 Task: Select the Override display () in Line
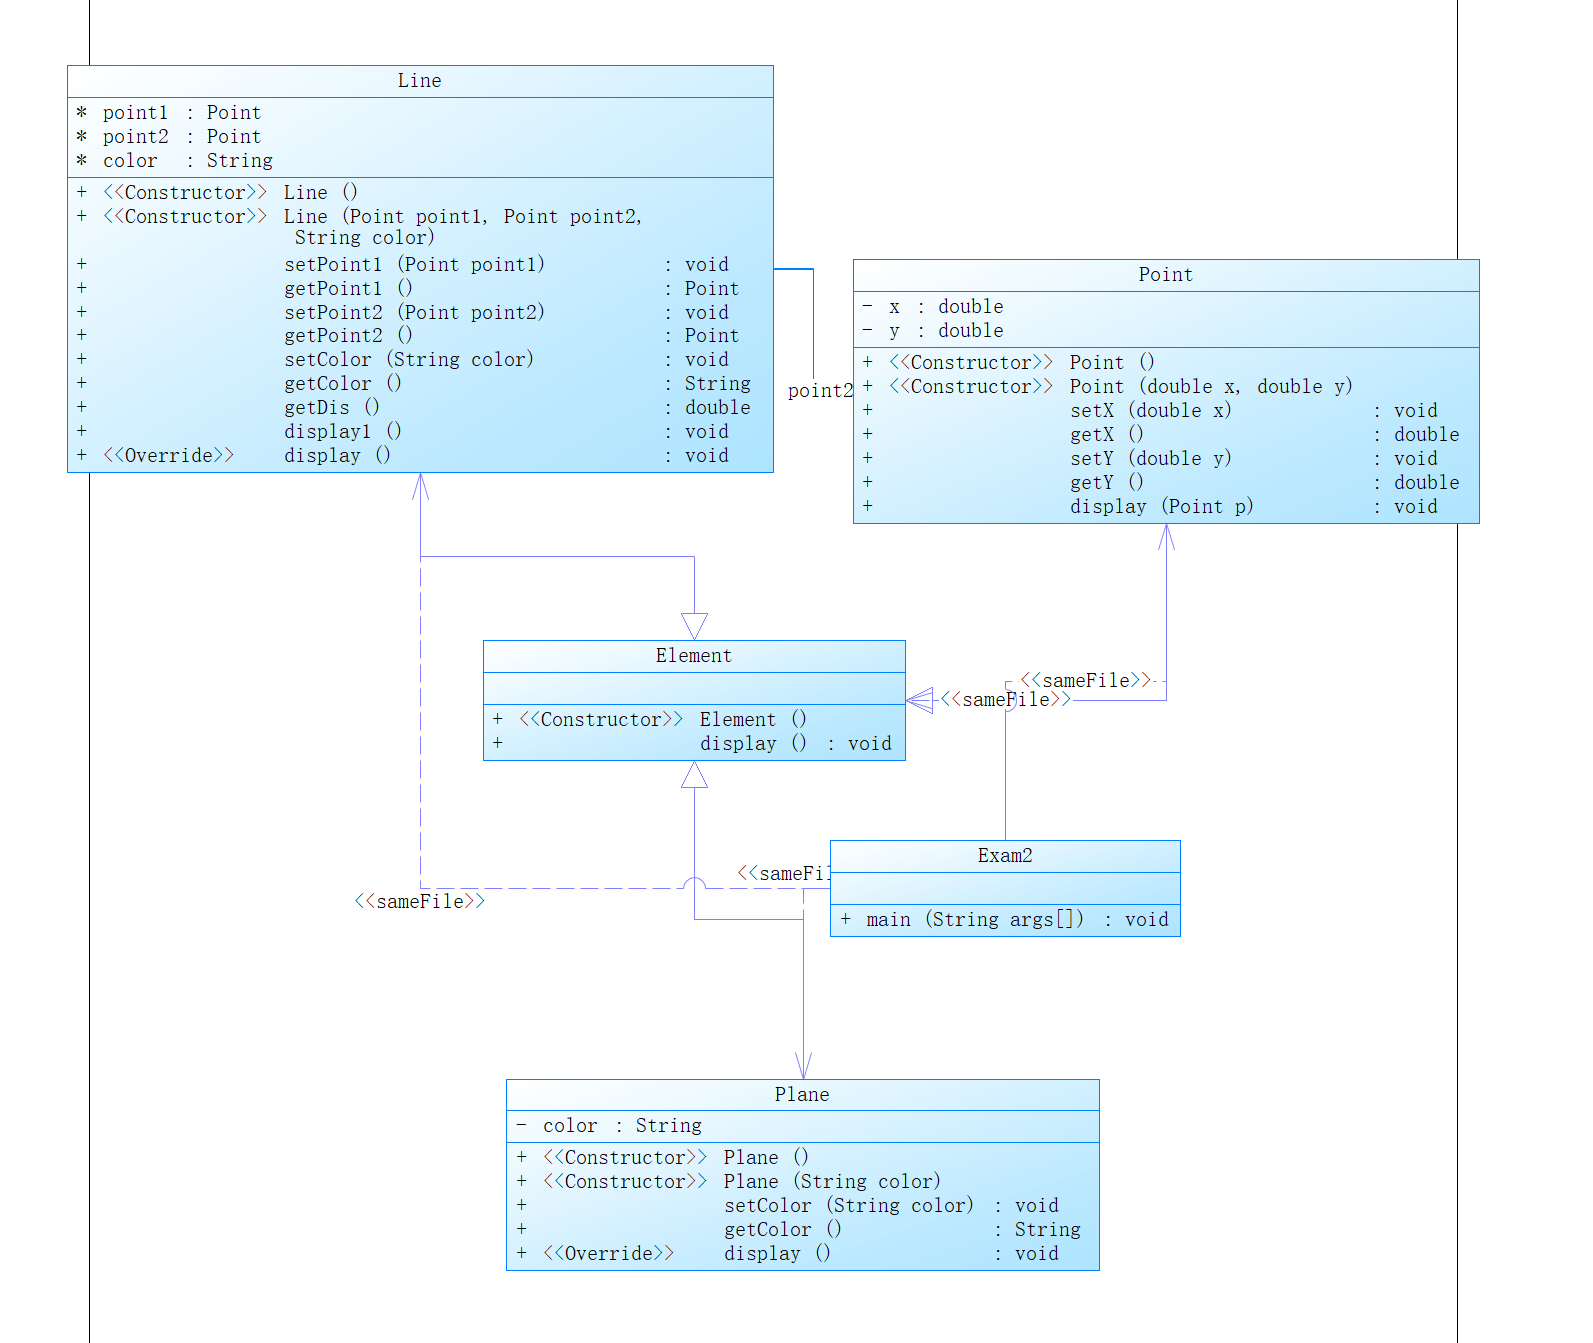point(337,456)
